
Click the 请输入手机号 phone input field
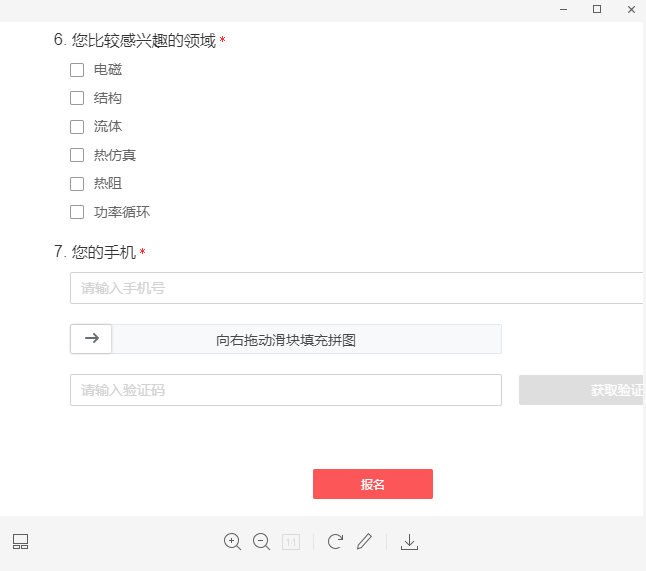(355, 288)
